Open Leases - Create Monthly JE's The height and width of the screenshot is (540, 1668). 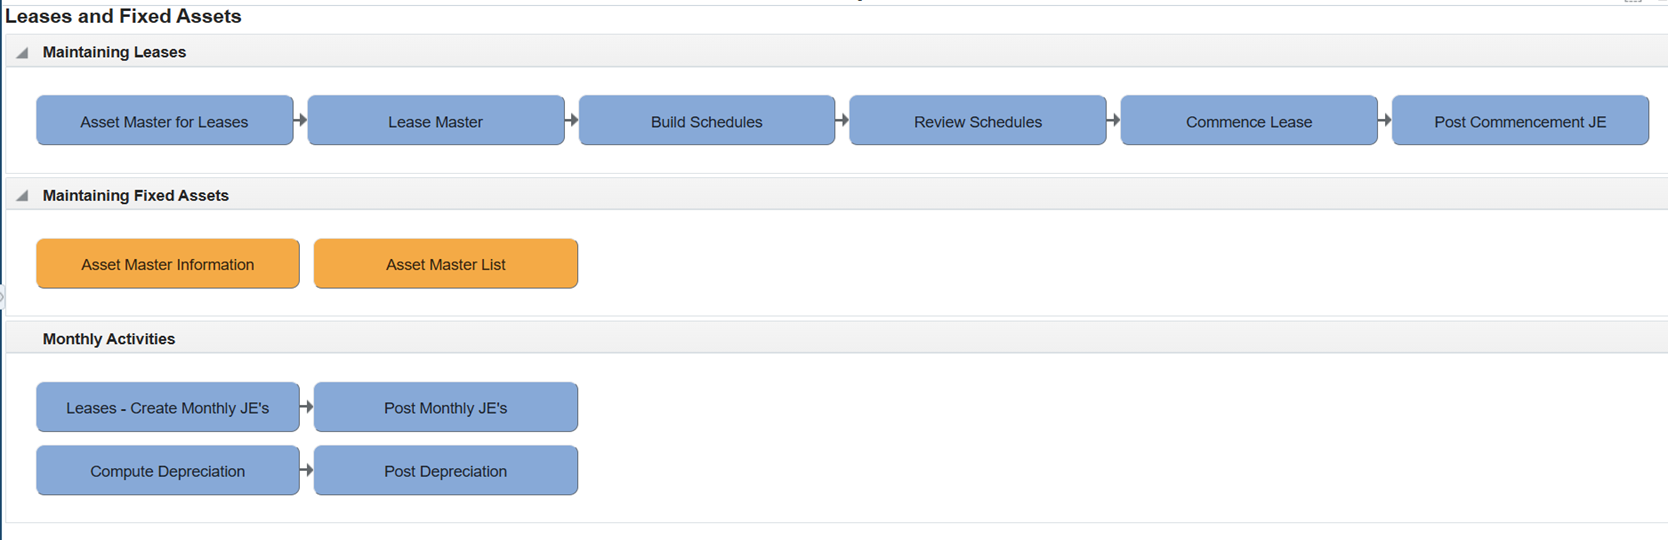click(168, 407)
